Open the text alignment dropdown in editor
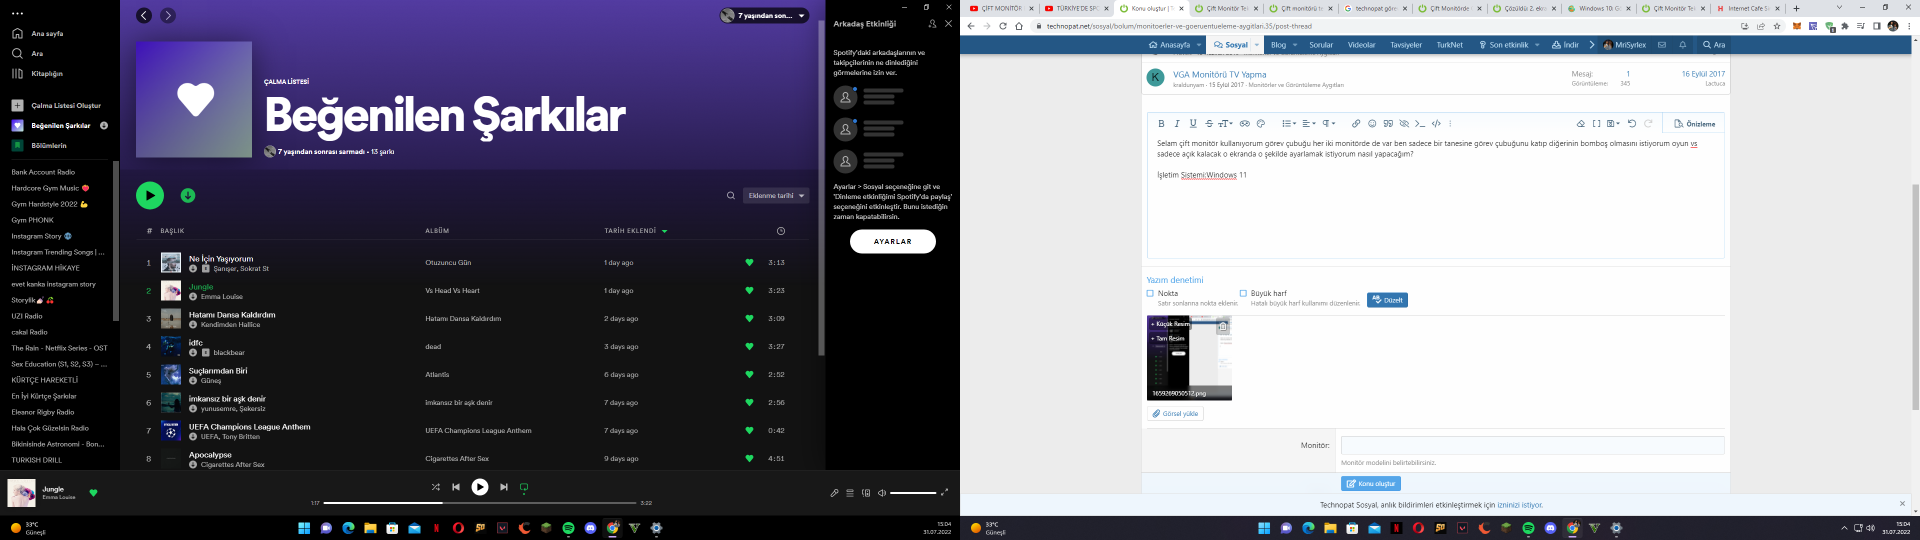Image resolution: width=1920 pixels, height=540 pixels. click(x=1309, y=124)
